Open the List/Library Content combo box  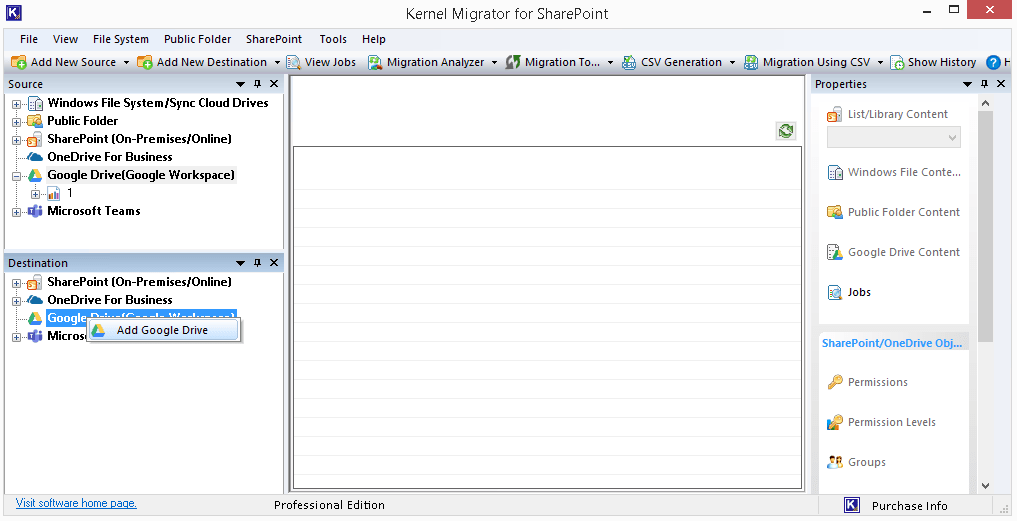pos(894,138)
